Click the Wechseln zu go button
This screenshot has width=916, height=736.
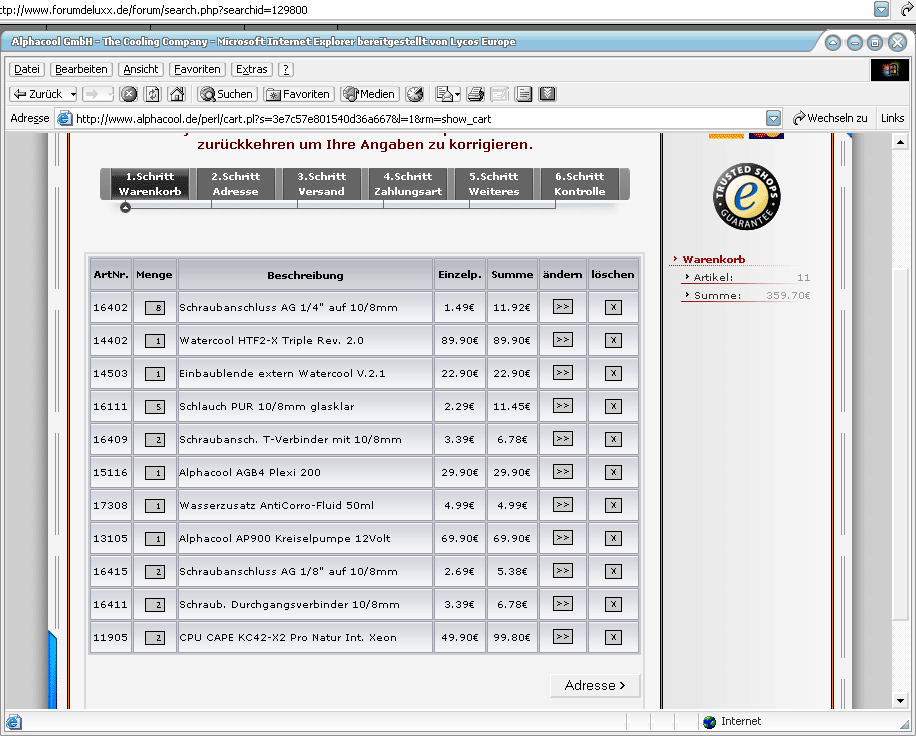pos(830,119)
